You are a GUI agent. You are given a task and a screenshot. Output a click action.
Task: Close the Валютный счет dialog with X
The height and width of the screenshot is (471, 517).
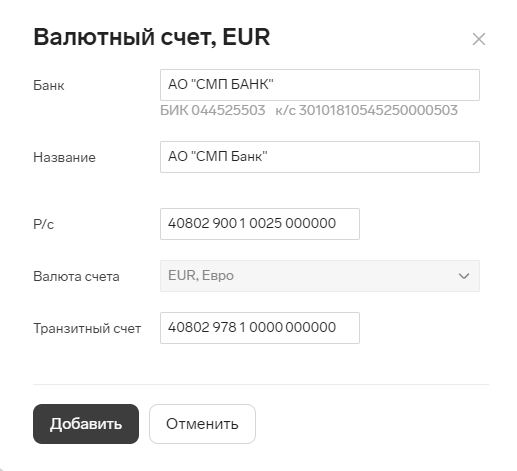point(479,39)
